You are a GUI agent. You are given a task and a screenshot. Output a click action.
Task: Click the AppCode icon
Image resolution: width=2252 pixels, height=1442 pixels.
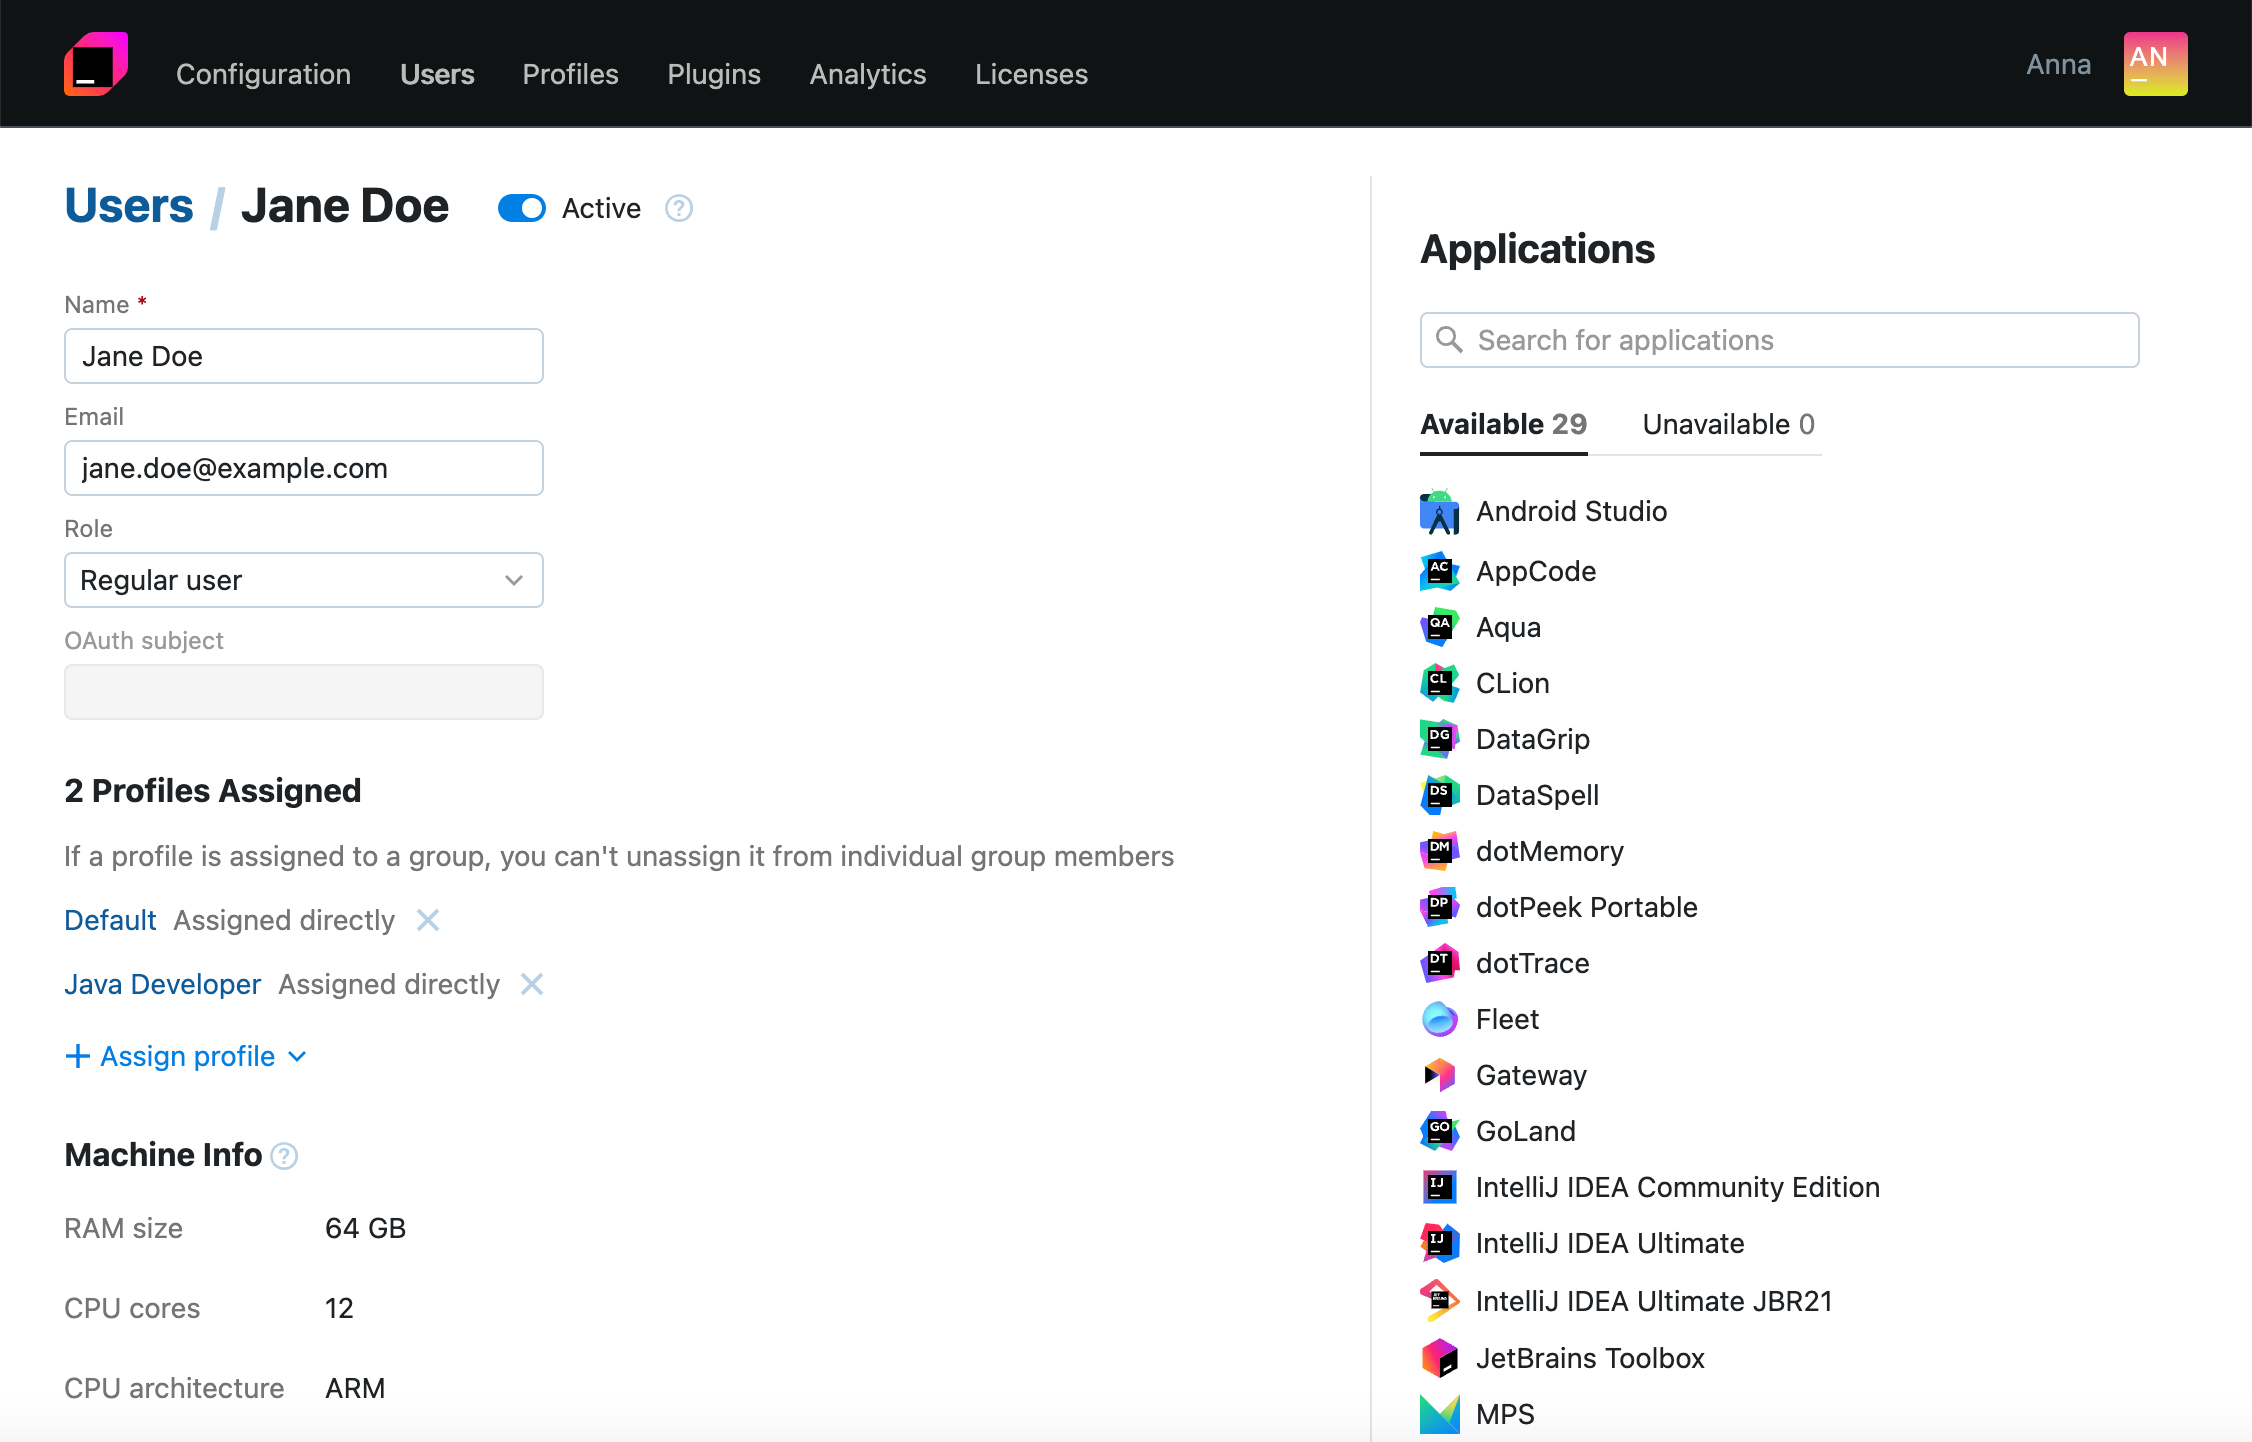tap(1440, 571)
